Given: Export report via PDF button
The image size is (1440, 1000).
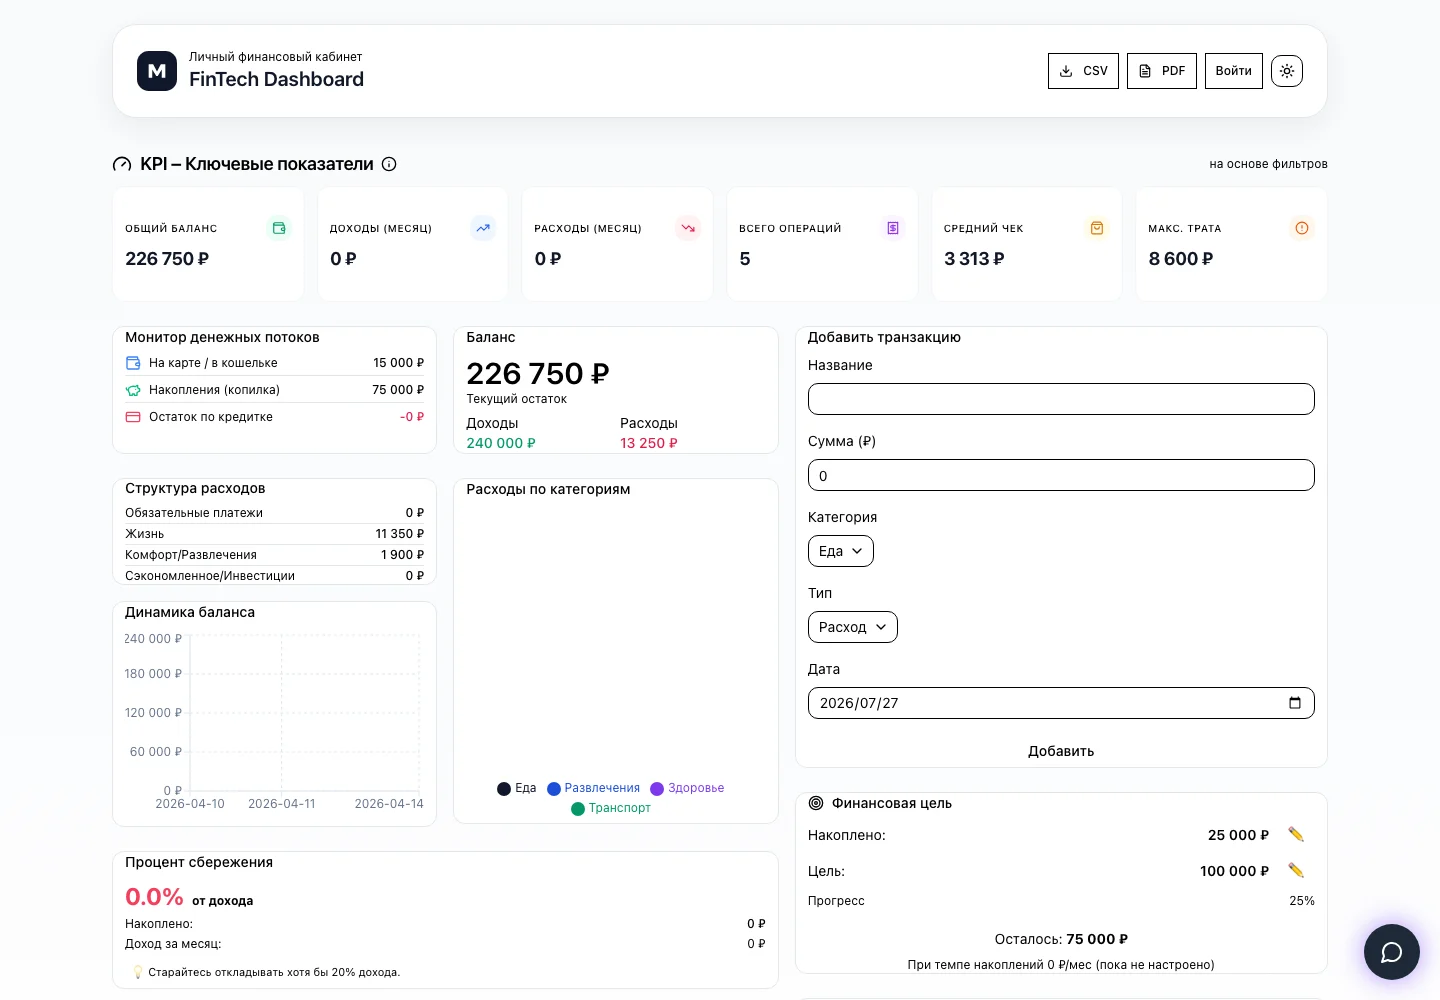Looking at the screenshot, I should coord(1162,71).
